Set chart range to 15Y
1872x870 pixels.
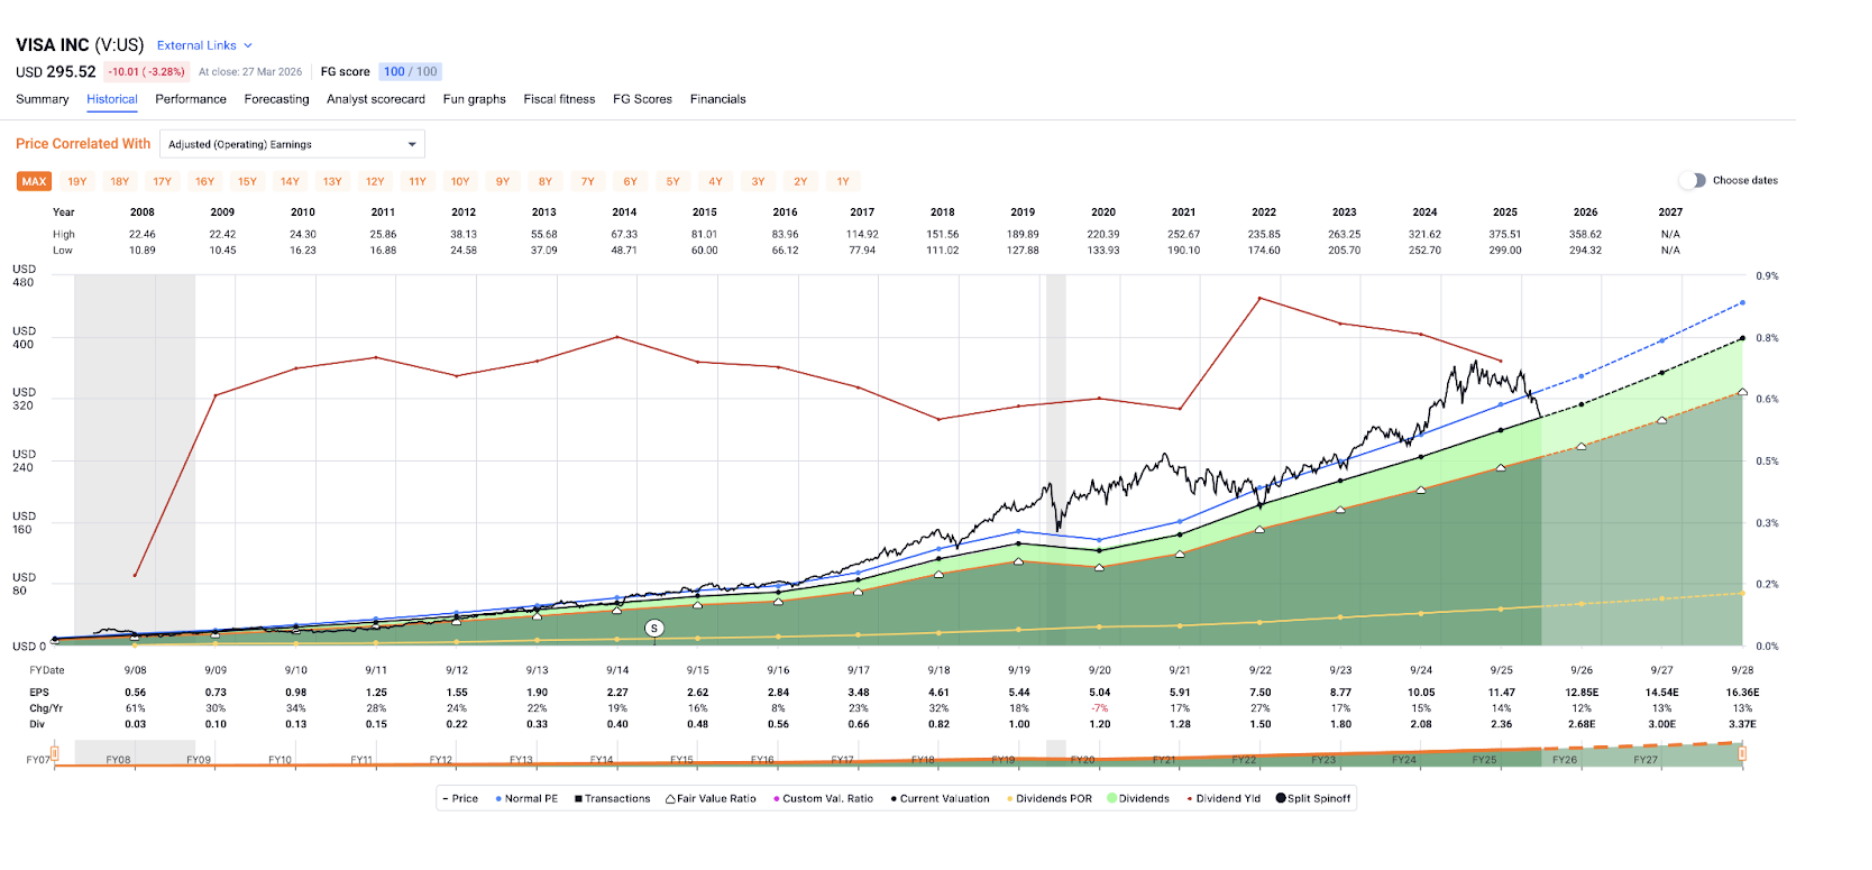click(x=247, y=181)
